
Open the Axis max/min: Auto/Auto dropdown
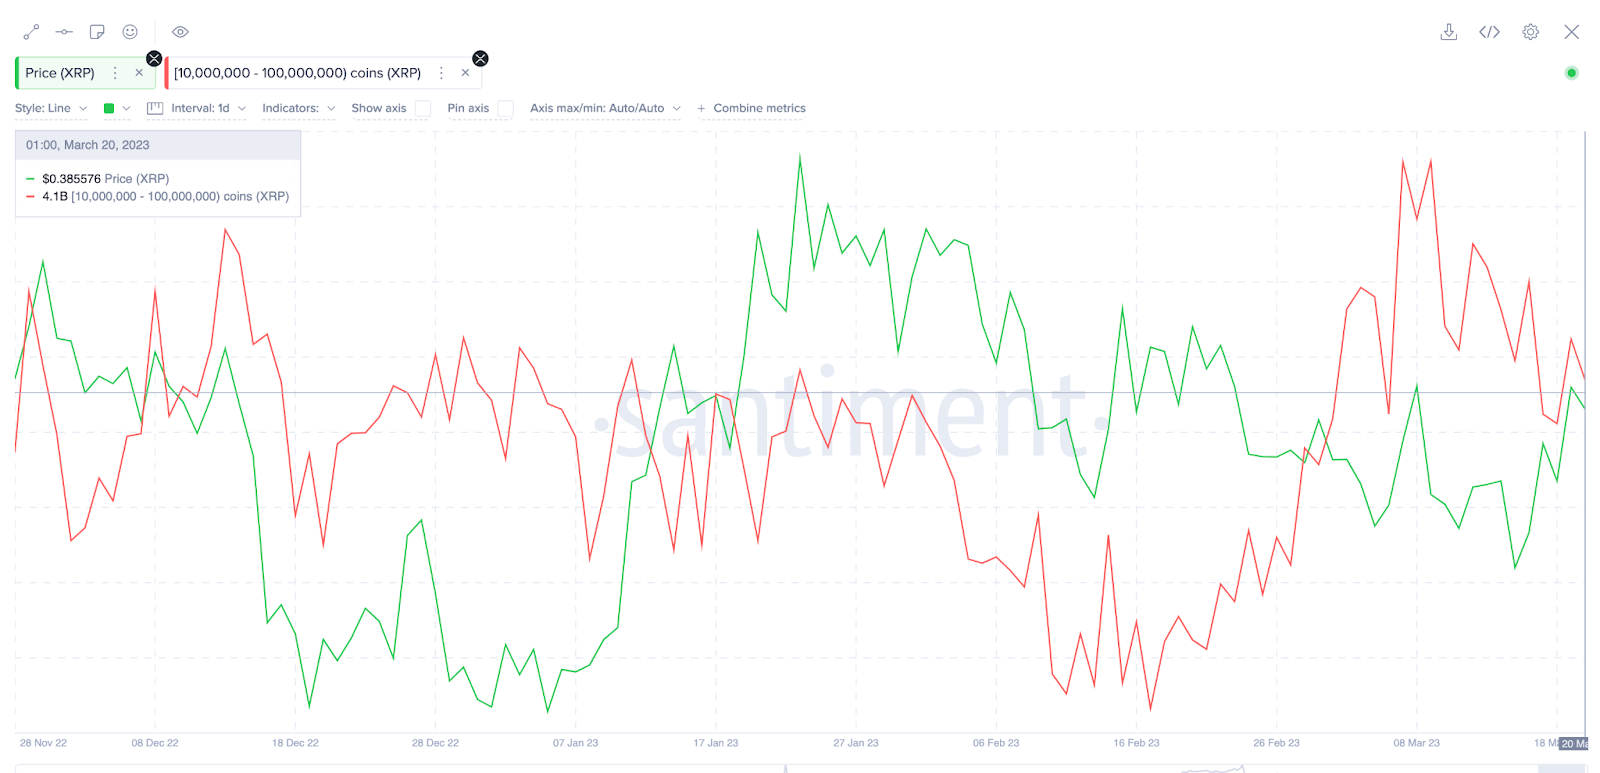coord(605,108)
